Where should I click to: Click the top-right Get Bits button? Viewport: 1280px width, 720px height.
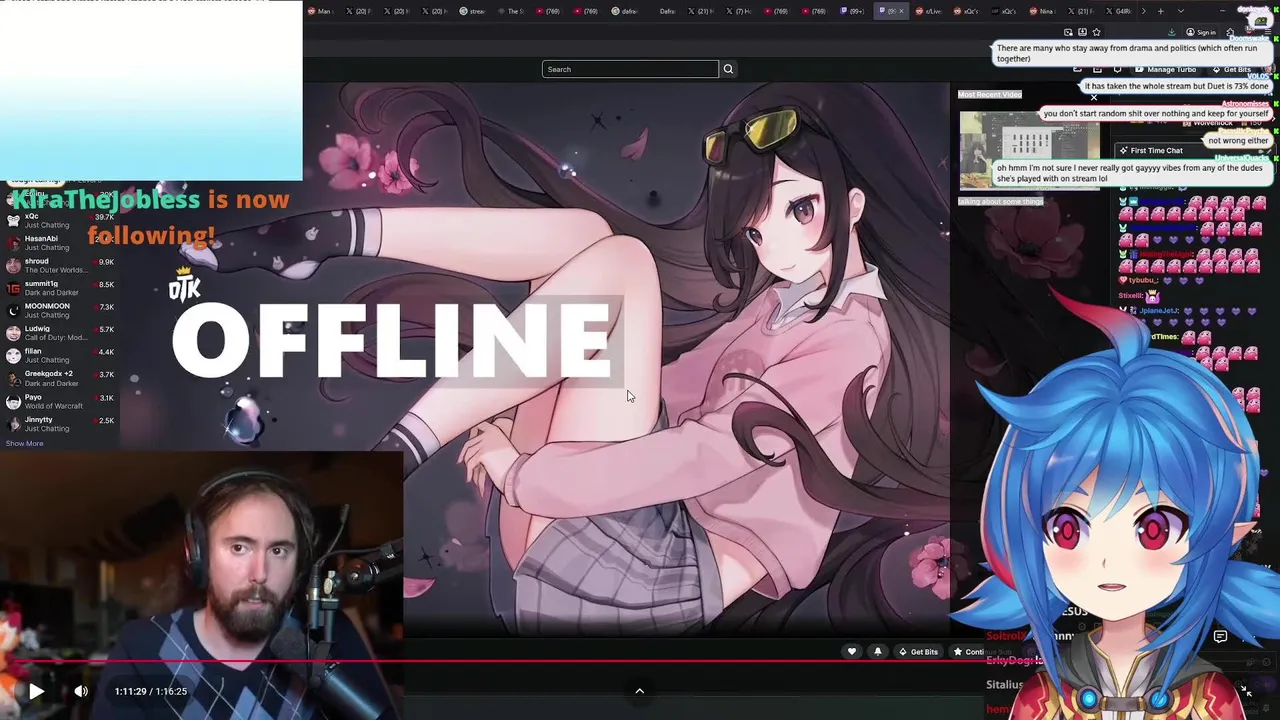pos(1231,70)
